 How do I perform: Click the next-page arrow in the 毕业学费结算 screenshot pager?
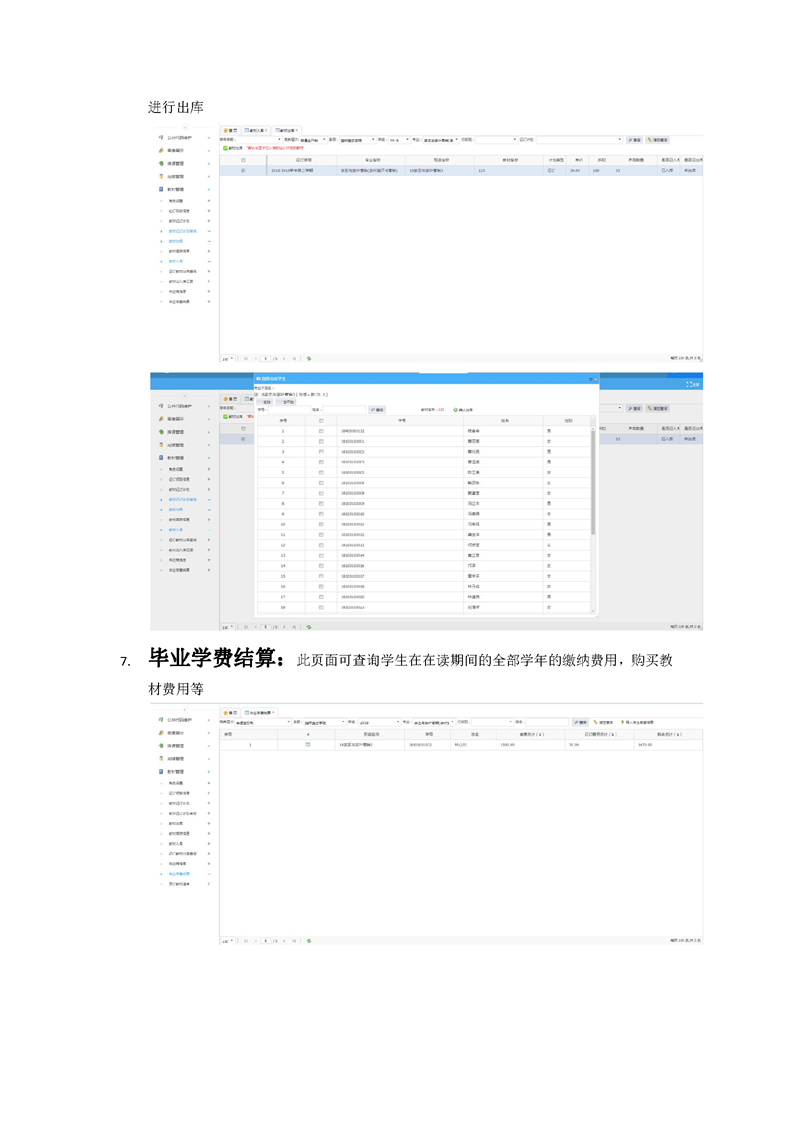[x=284, y=941]
